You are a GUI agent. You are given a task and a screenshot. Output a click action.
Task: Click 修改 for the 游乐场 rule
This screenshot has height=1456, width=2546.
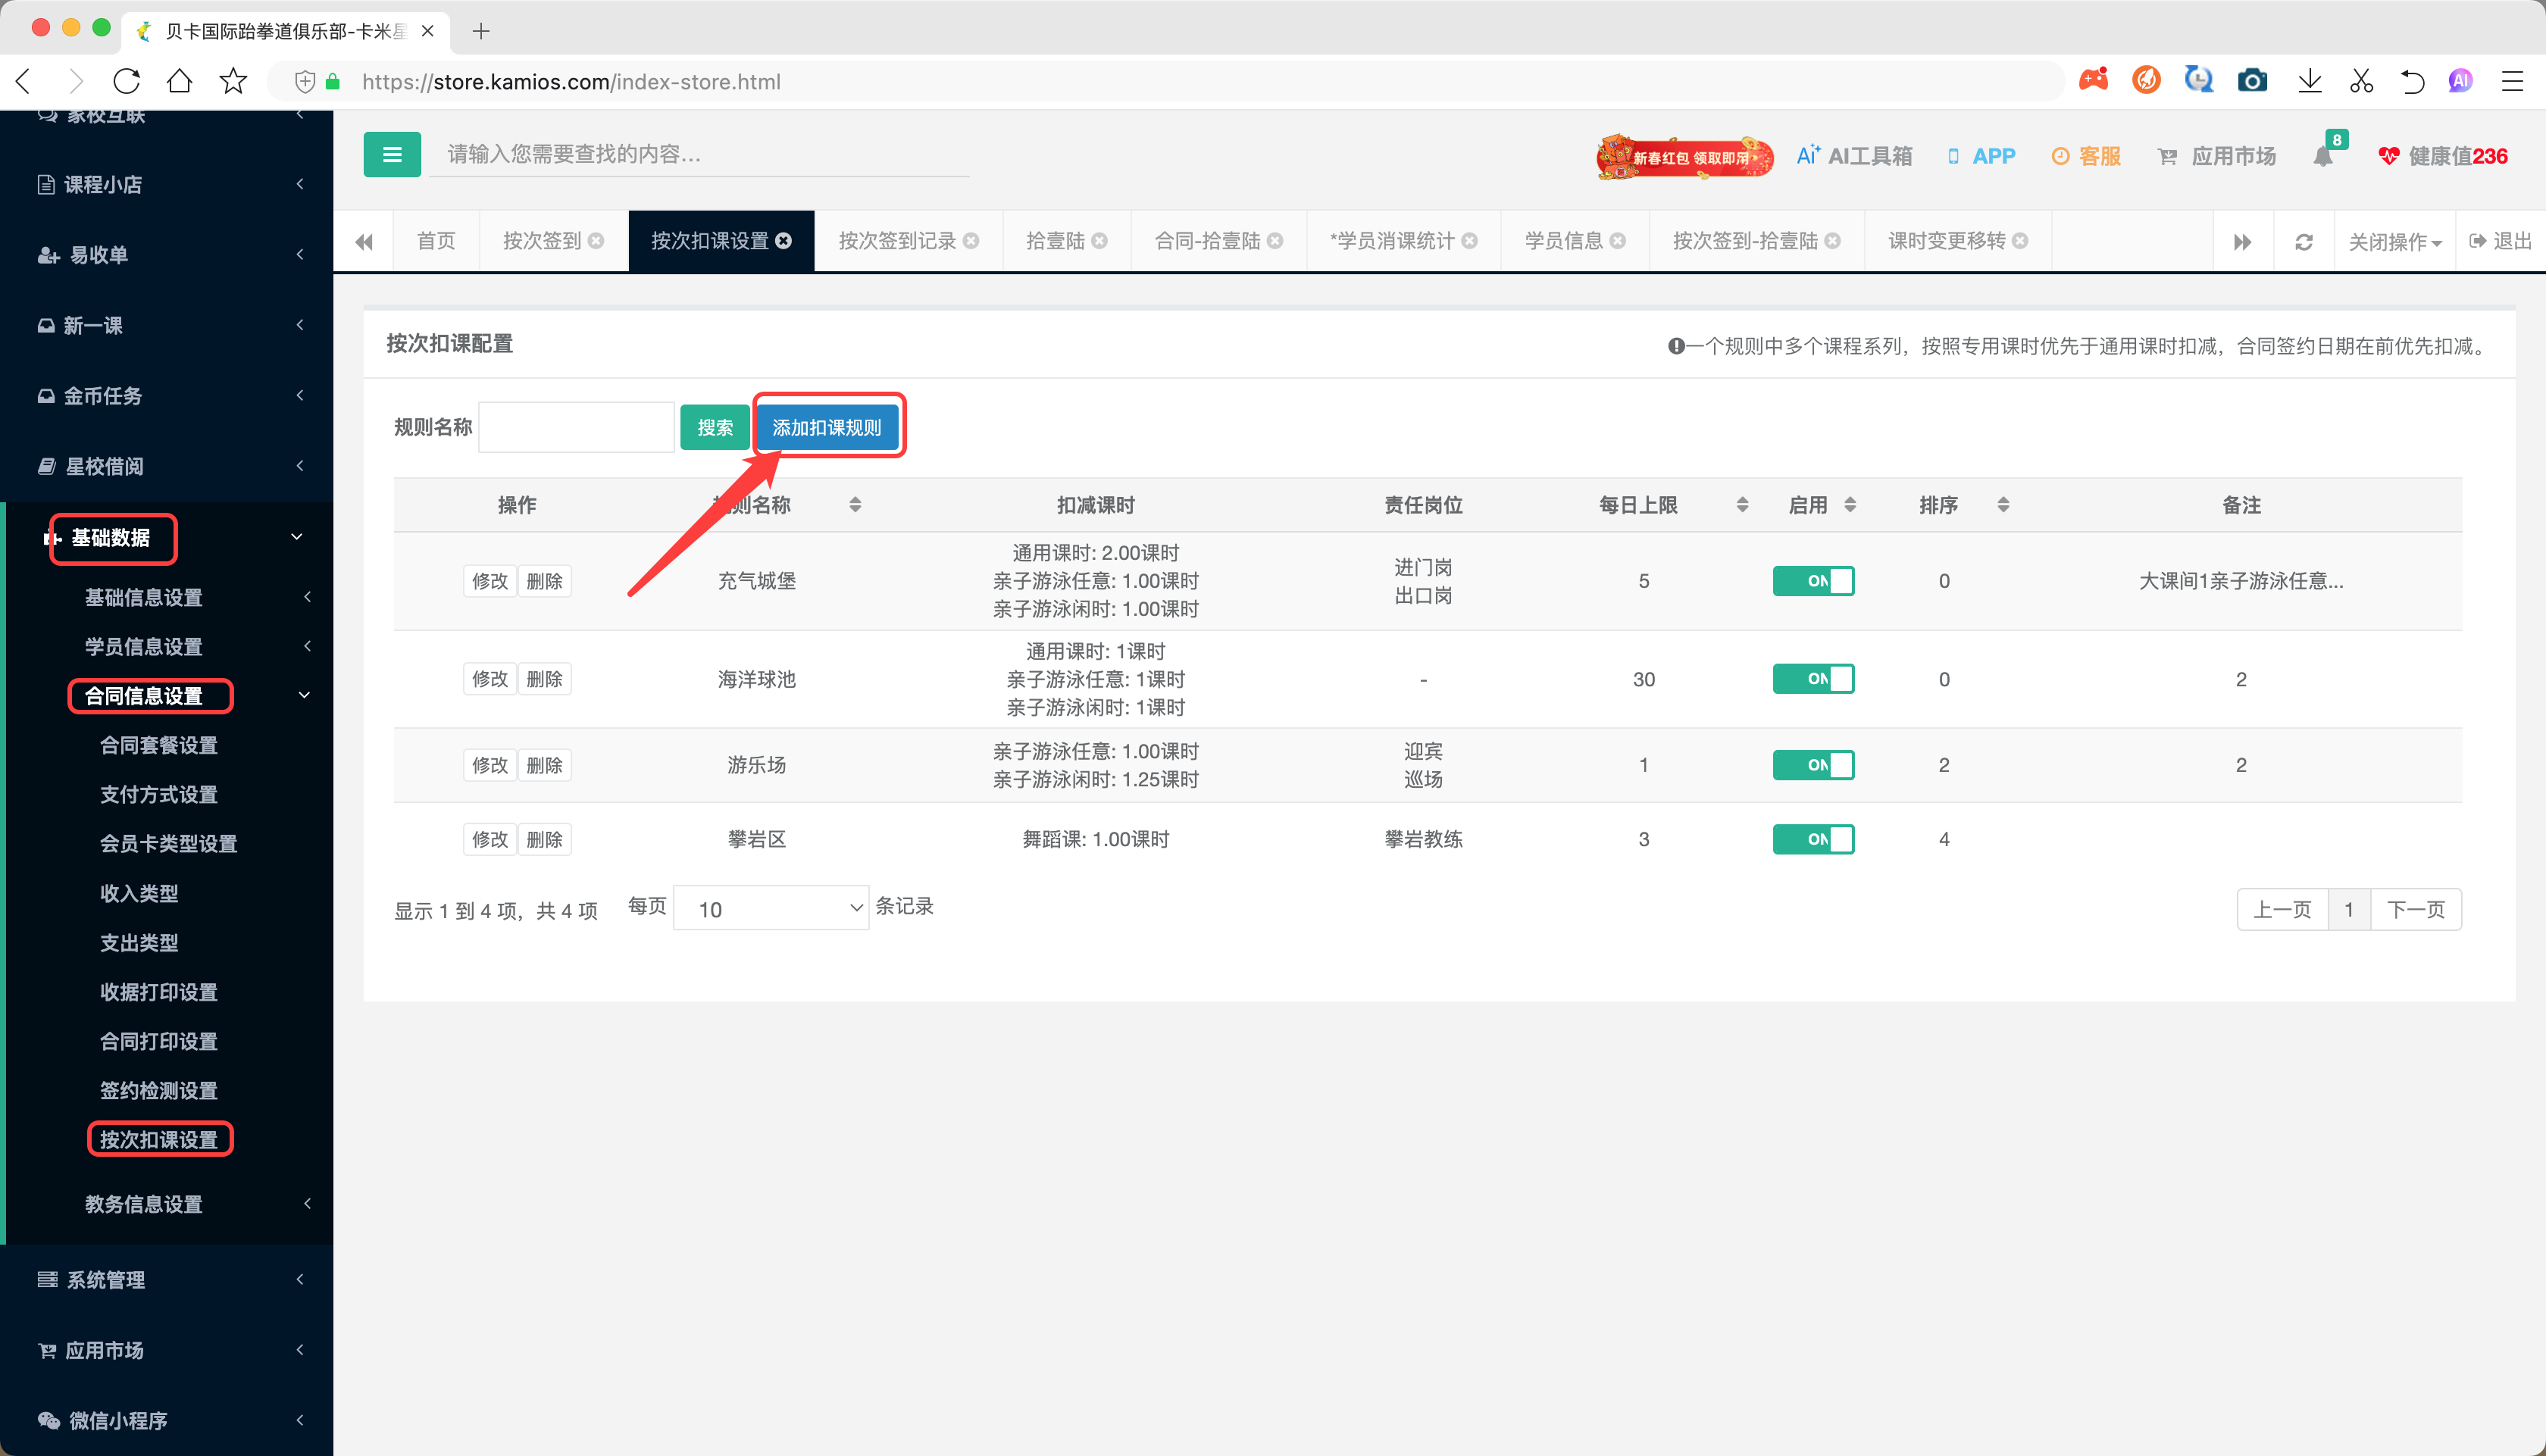[x=489, y=765]
